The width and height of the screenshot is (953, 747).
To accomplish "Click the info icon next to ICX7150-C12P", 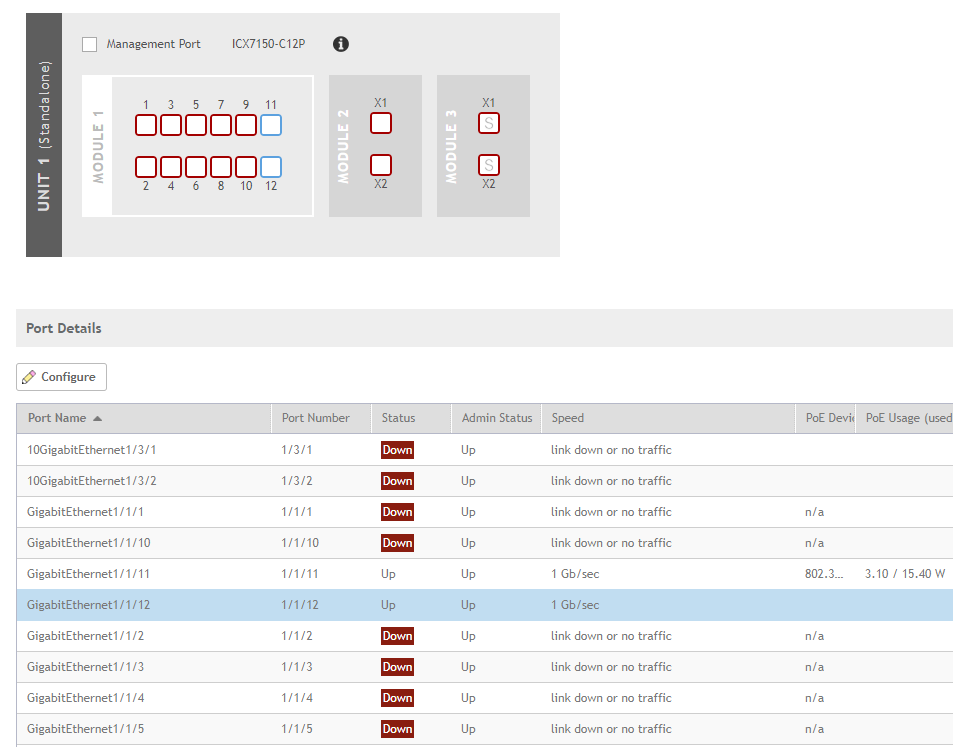I will point(340,44).
